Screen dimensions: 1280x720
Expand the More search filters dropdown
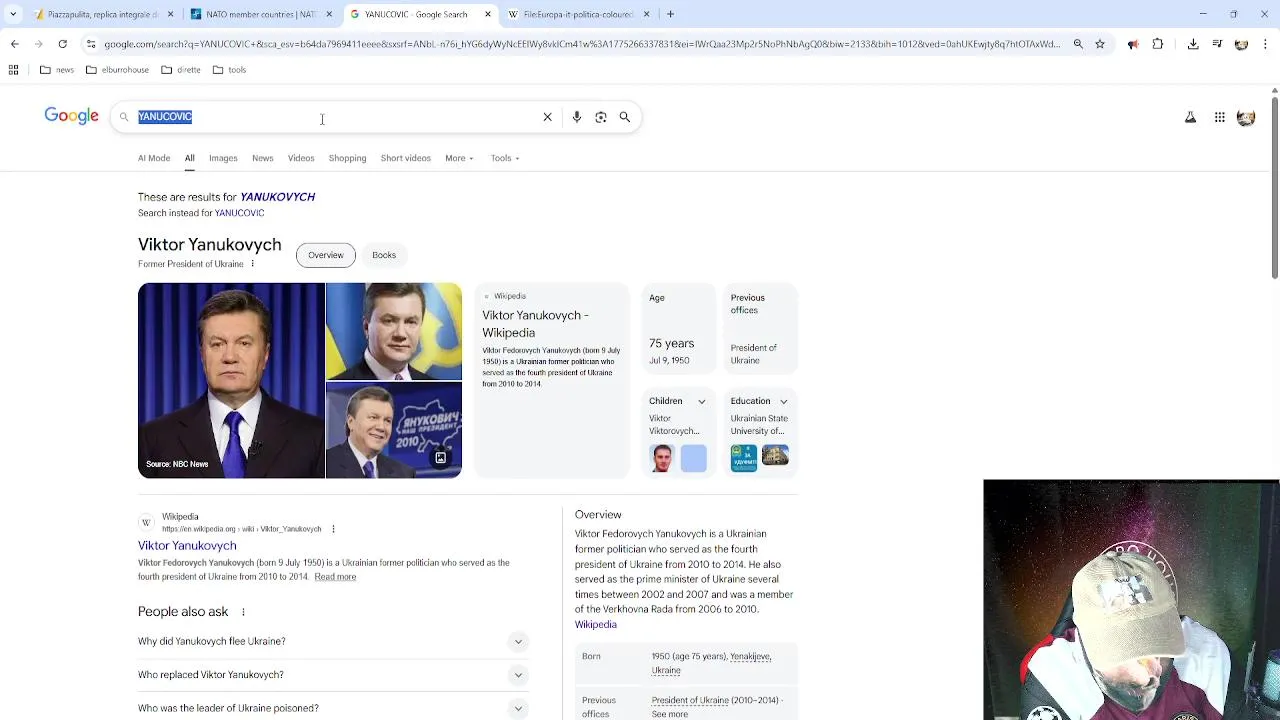tap(459, 158)
